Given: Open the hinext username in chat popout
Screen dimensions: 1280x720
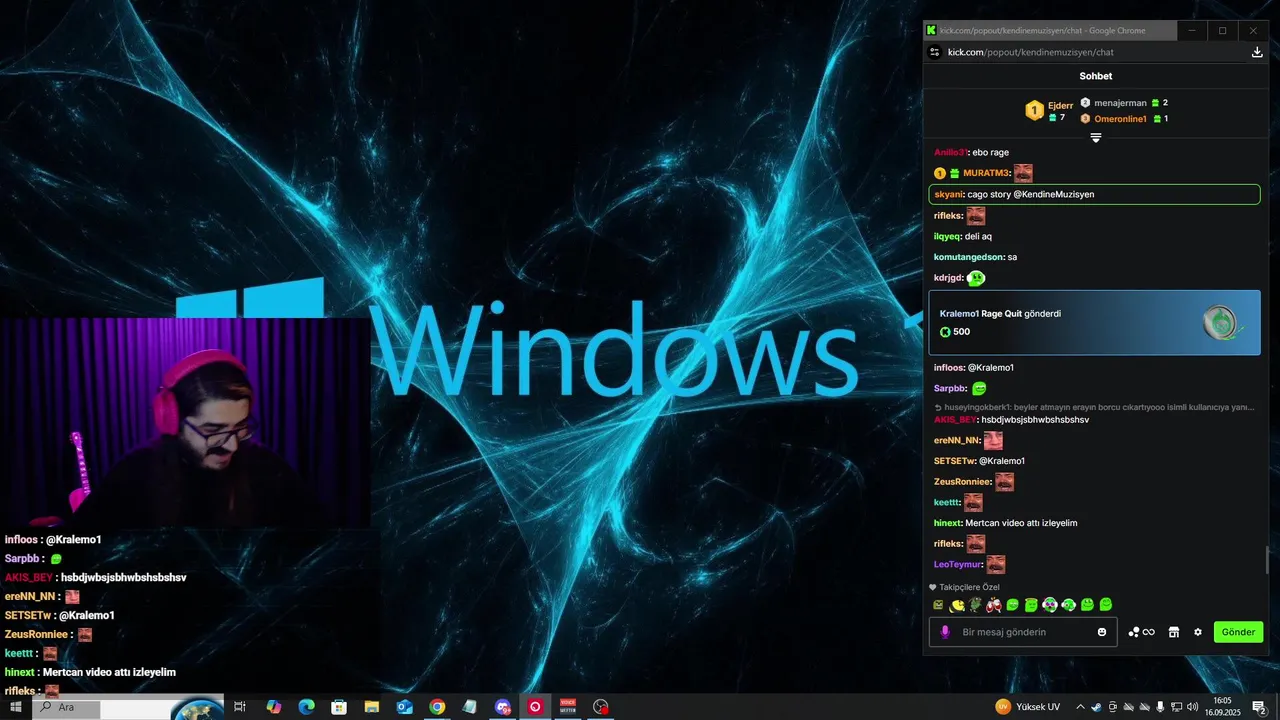Looking at the screenshot, I should pyautogui.click(x=947, y=523).
